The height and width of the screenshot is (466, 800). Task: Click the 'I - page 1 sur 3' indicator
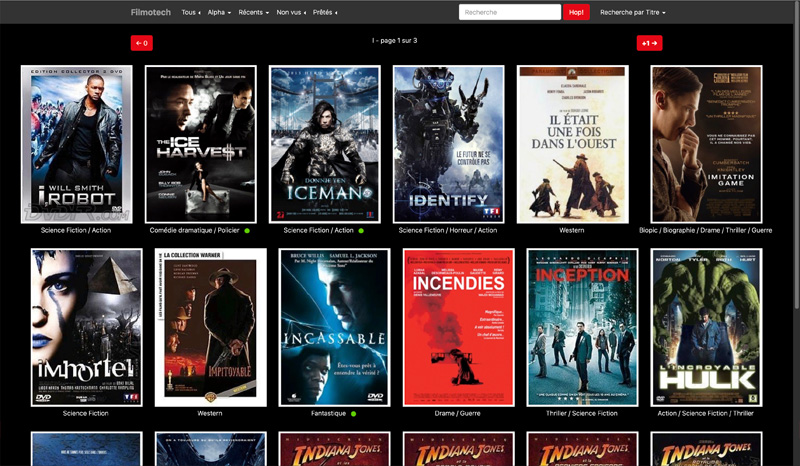(394, 40)
